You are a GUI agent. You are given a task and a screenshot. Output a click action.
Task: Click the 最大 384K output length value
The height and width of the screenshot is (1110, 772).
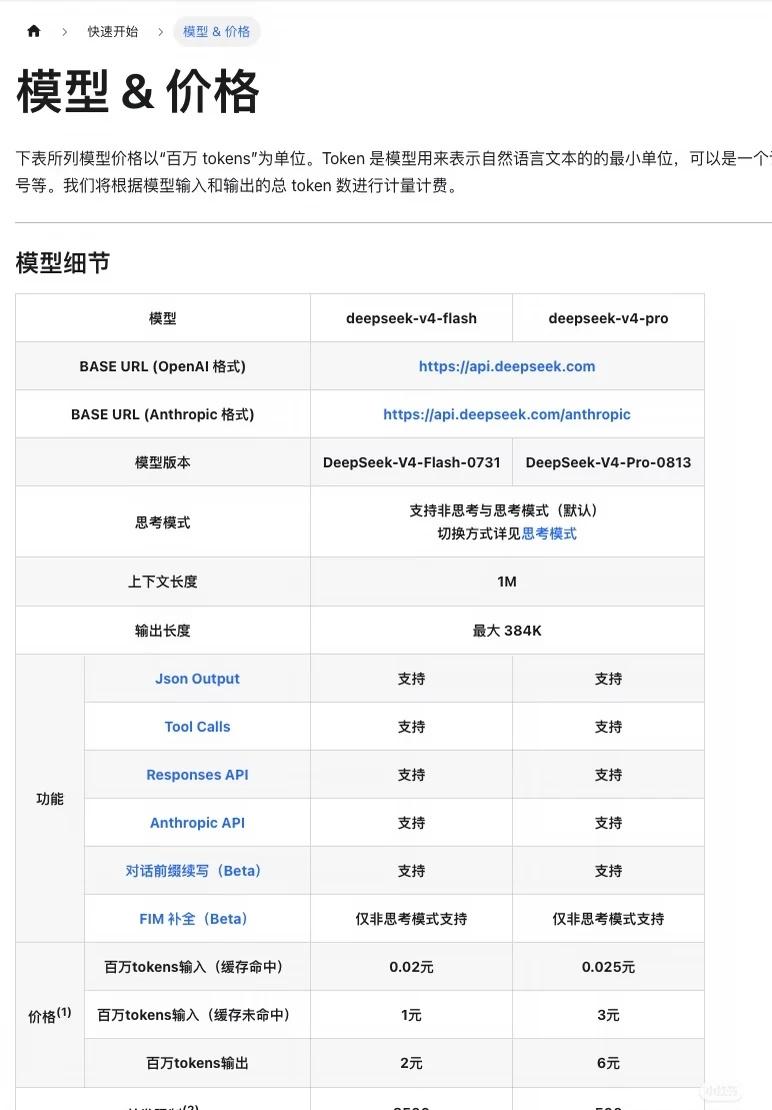click(x=507, y=630)
